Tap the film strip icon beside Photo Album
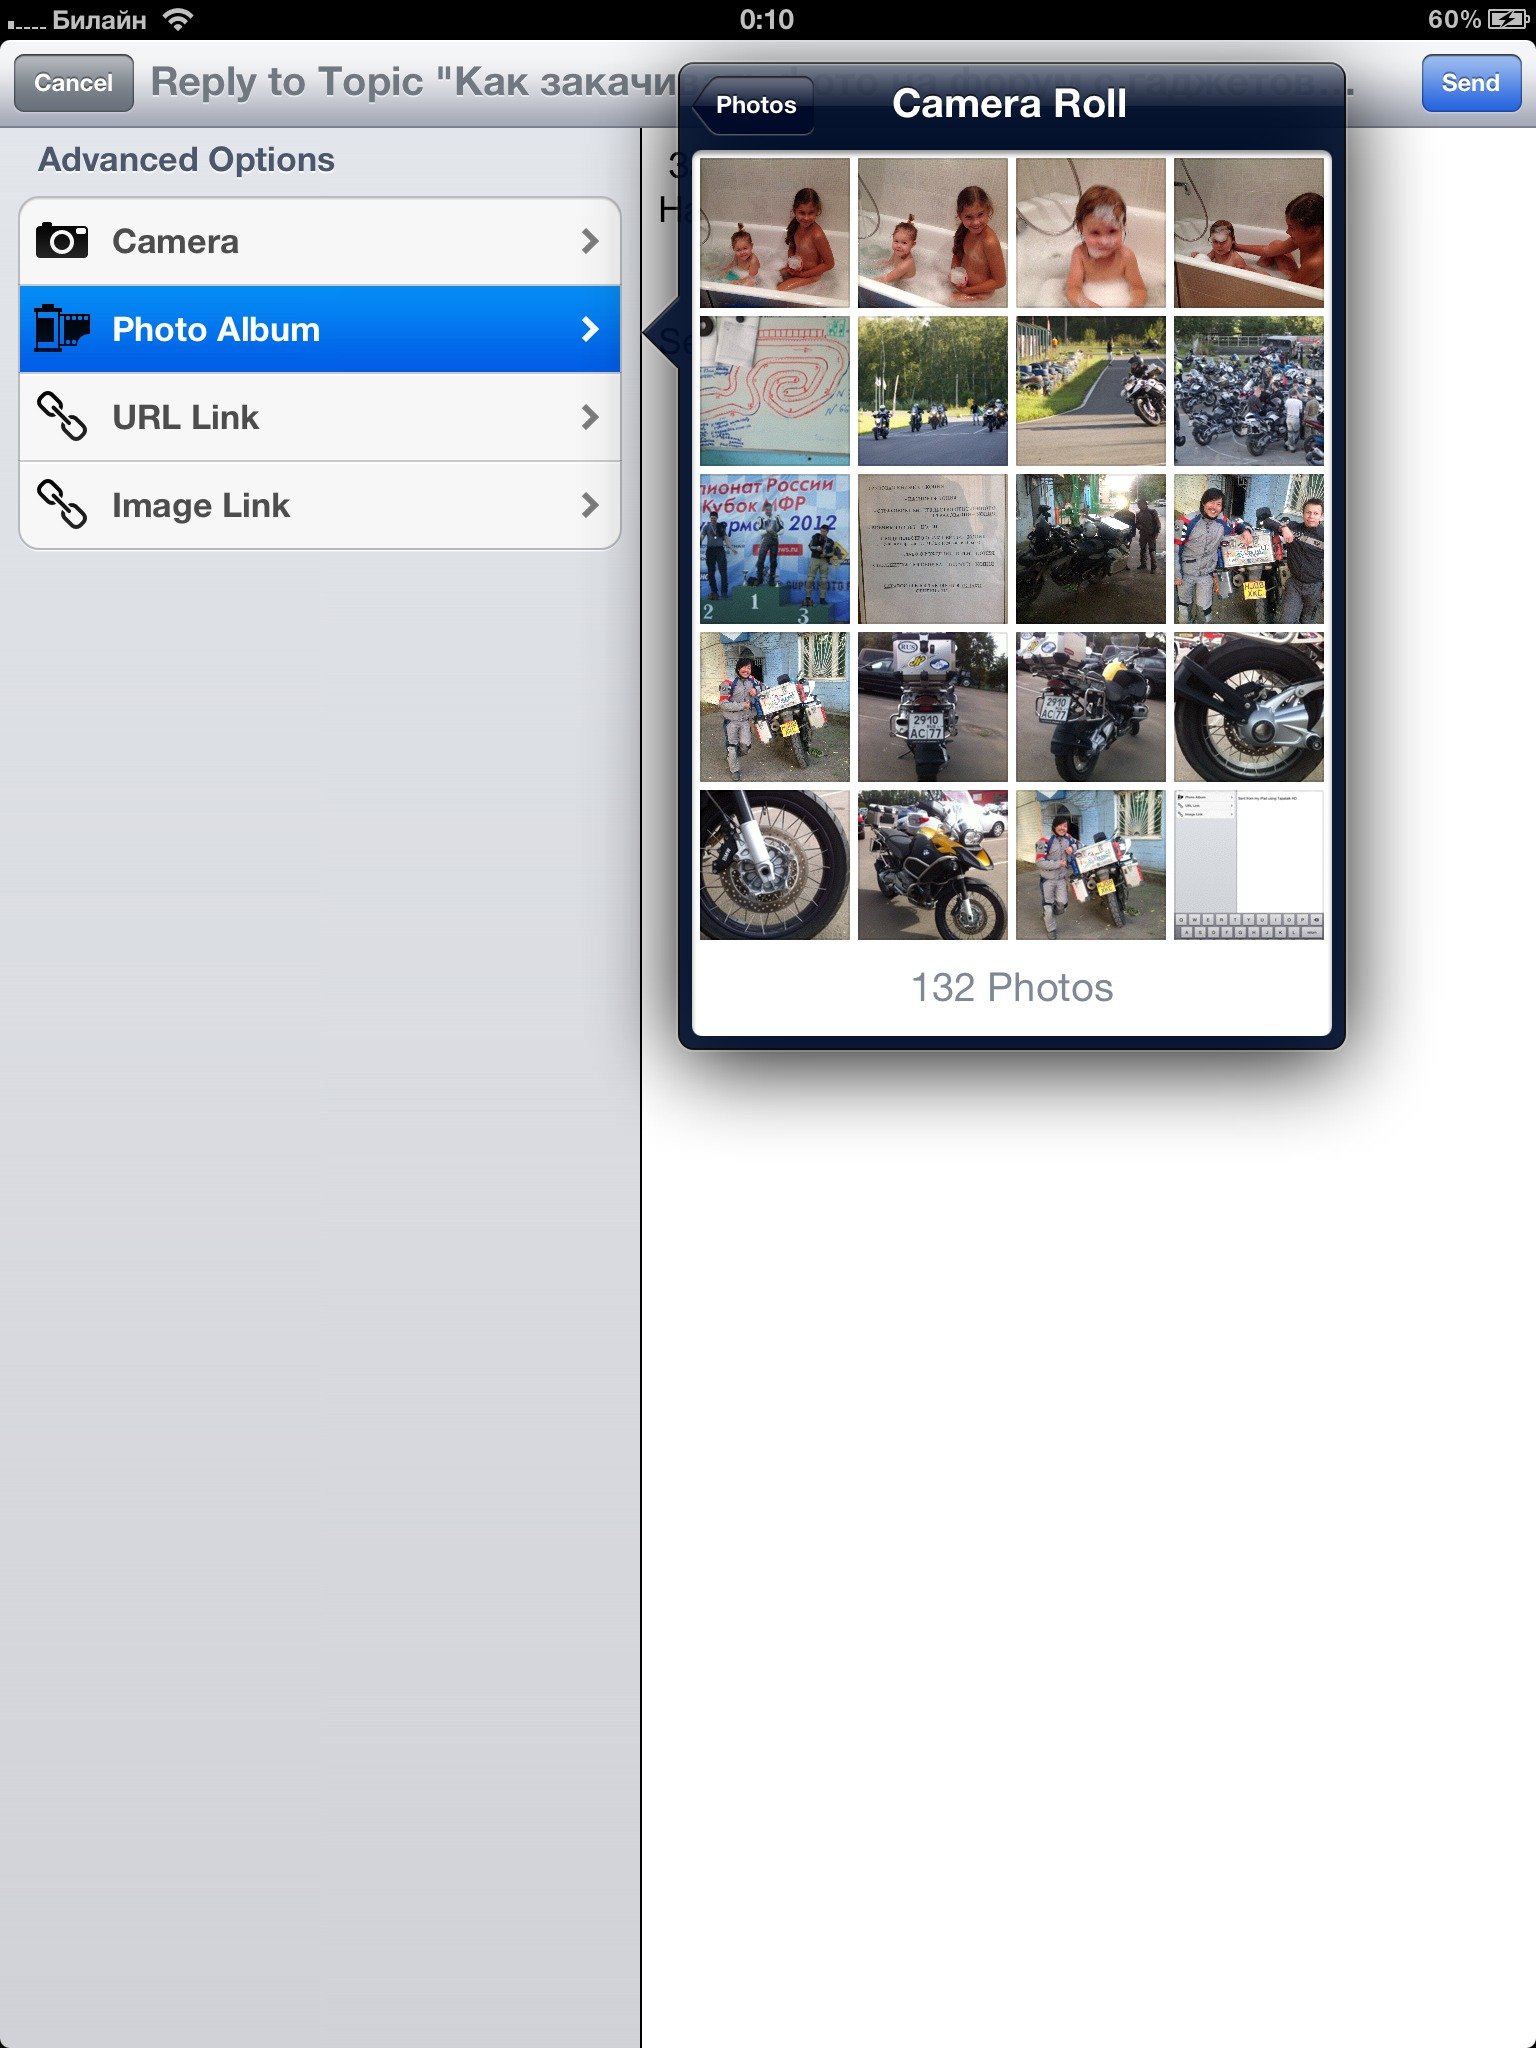 point(61,329)
